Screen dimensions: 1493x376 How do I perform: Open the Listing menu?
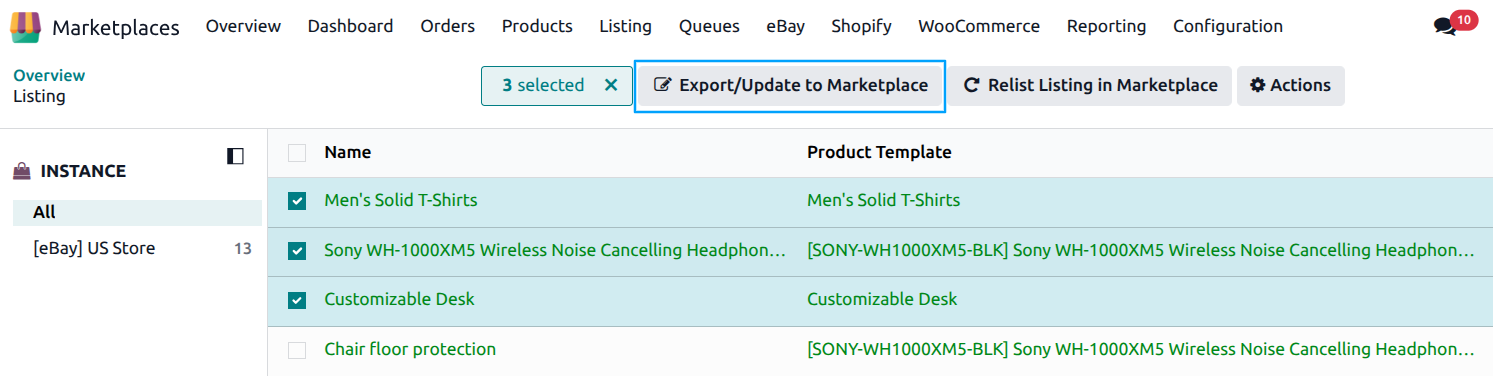click(x=626, y=26)
